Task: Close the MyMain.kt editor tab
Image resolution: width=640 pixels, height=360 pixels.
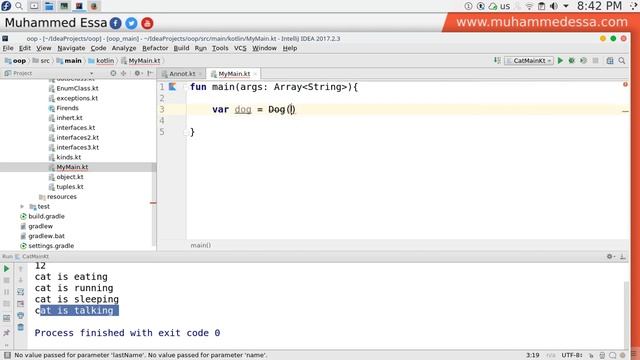Action: tap(255, 74)
